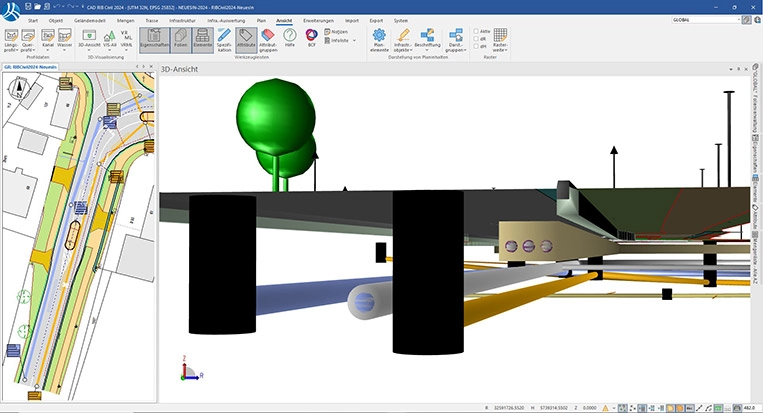The image size is (763, 413).
Task: Open the Export tab
Action: [x=376, y=20]
